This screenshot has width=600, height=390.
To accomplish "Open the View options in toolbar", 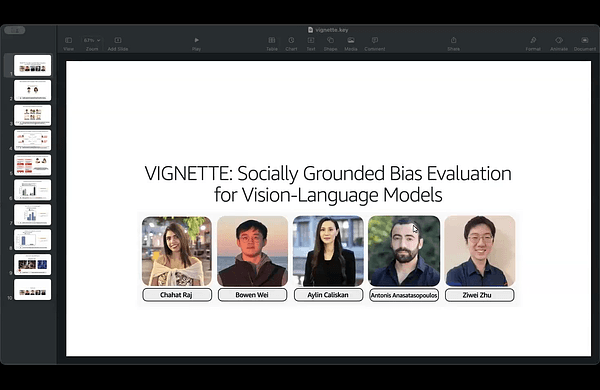I will (68, 44).
